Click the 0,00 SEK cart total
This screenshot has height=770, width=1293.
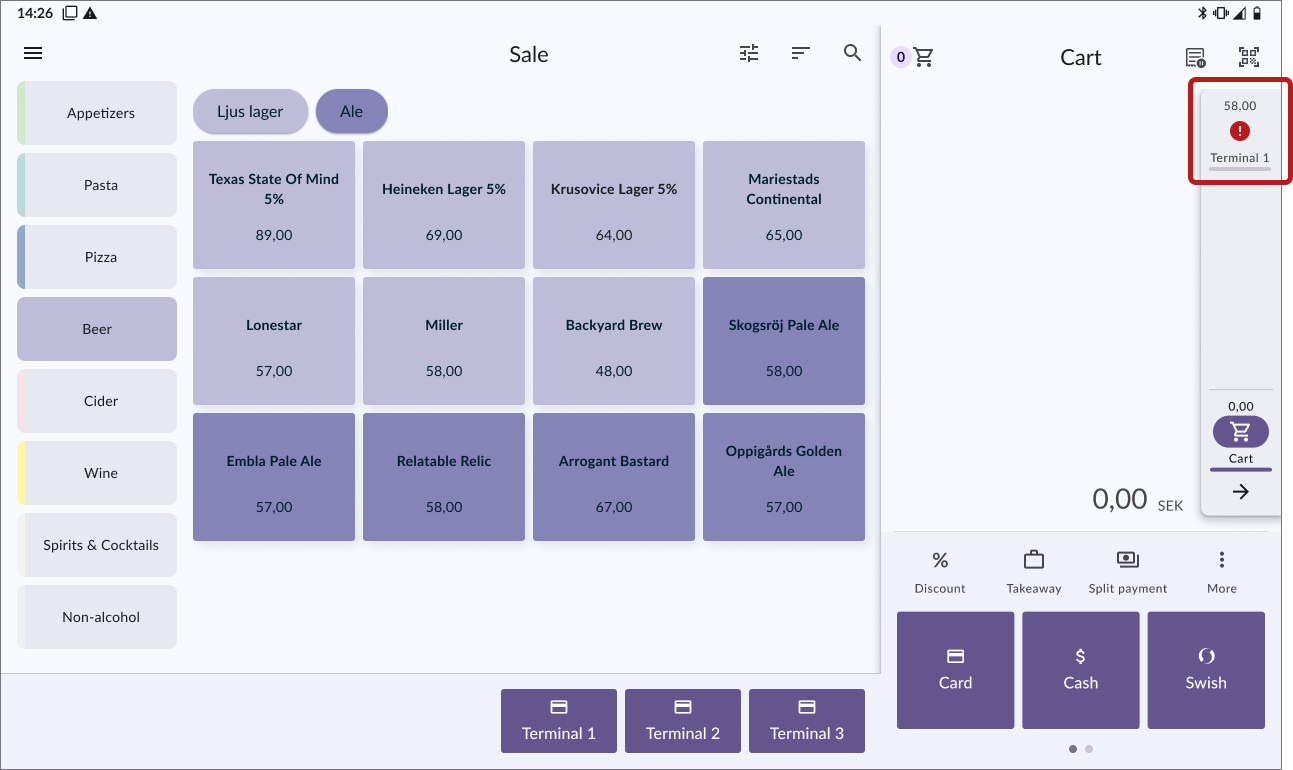pos(1137,499)
